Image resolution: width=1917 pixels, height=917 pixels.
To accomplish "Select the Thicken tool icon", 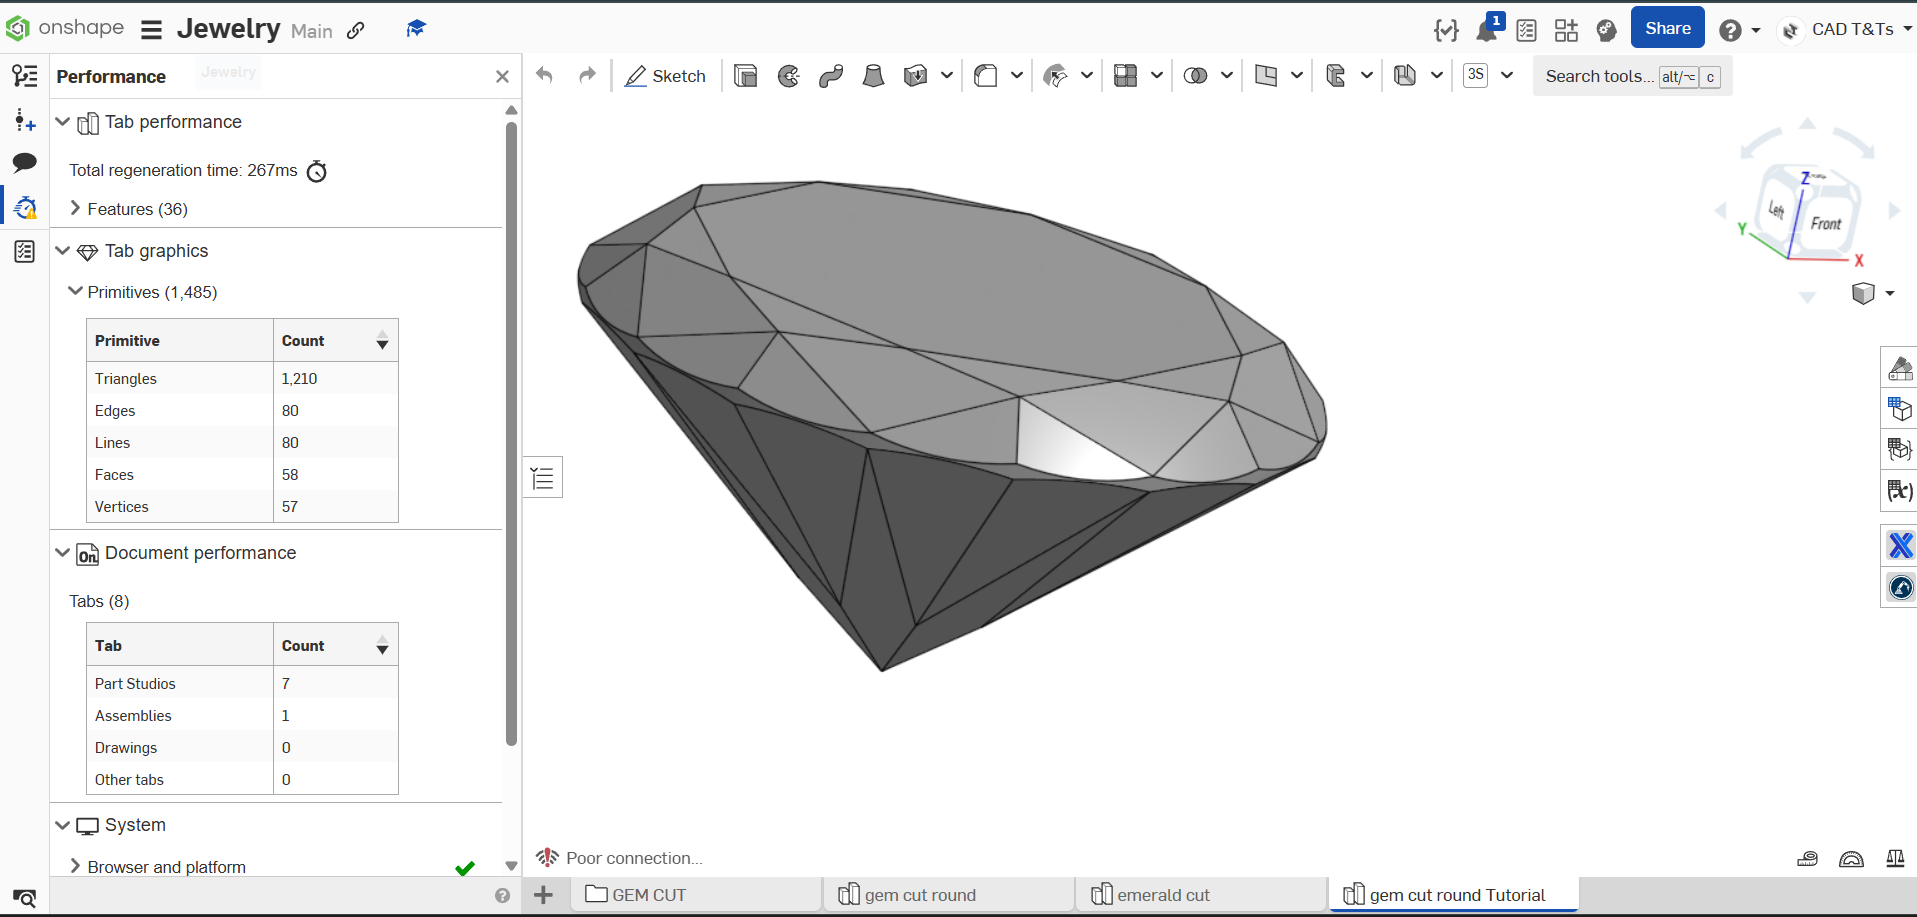I will point(915,76).
